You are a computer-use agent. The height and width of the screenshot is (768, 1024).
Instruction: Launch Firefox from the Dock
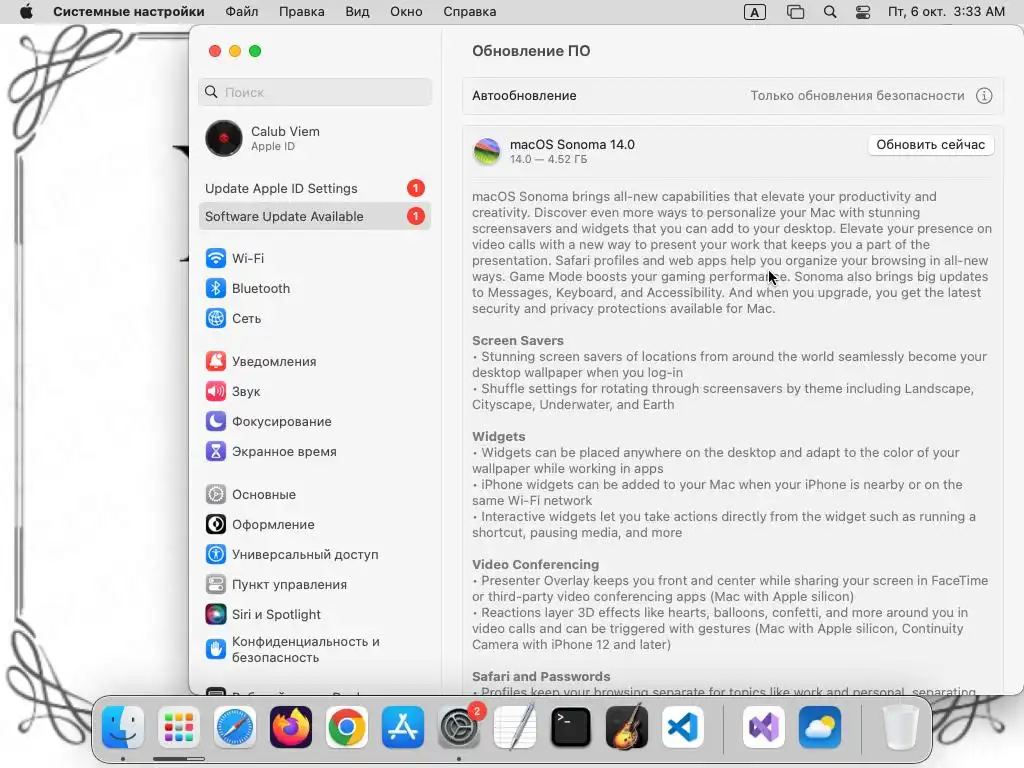tap(291, 727)
